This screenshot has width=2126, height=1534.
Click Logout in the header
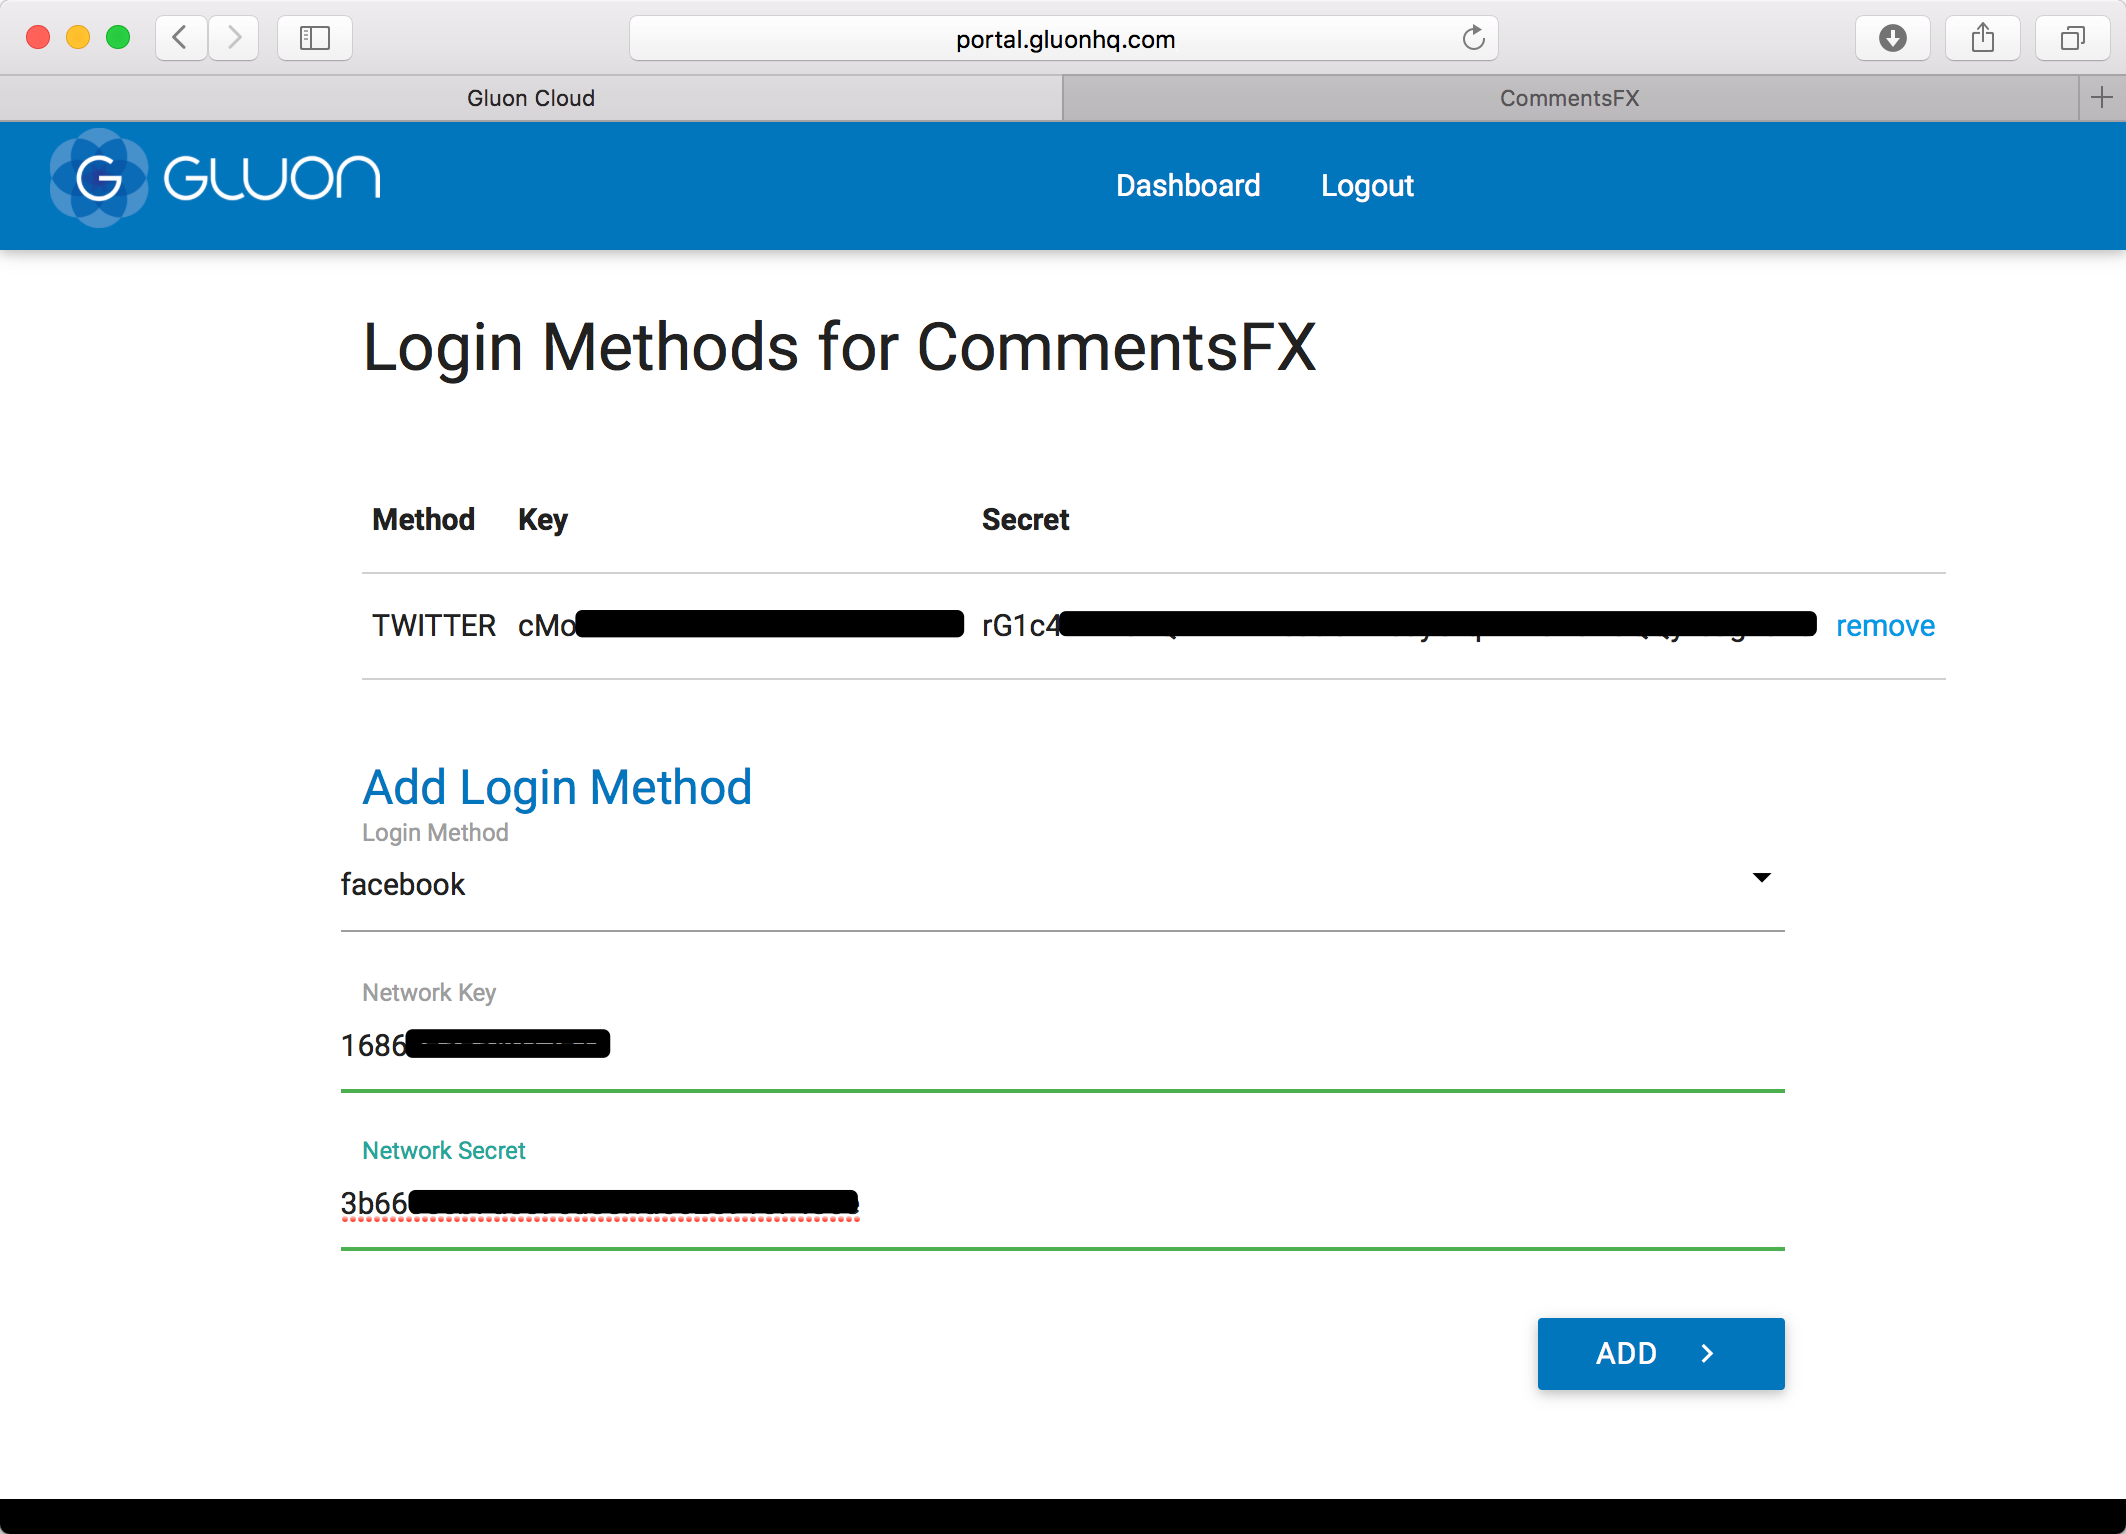(x=1367, y=185)
